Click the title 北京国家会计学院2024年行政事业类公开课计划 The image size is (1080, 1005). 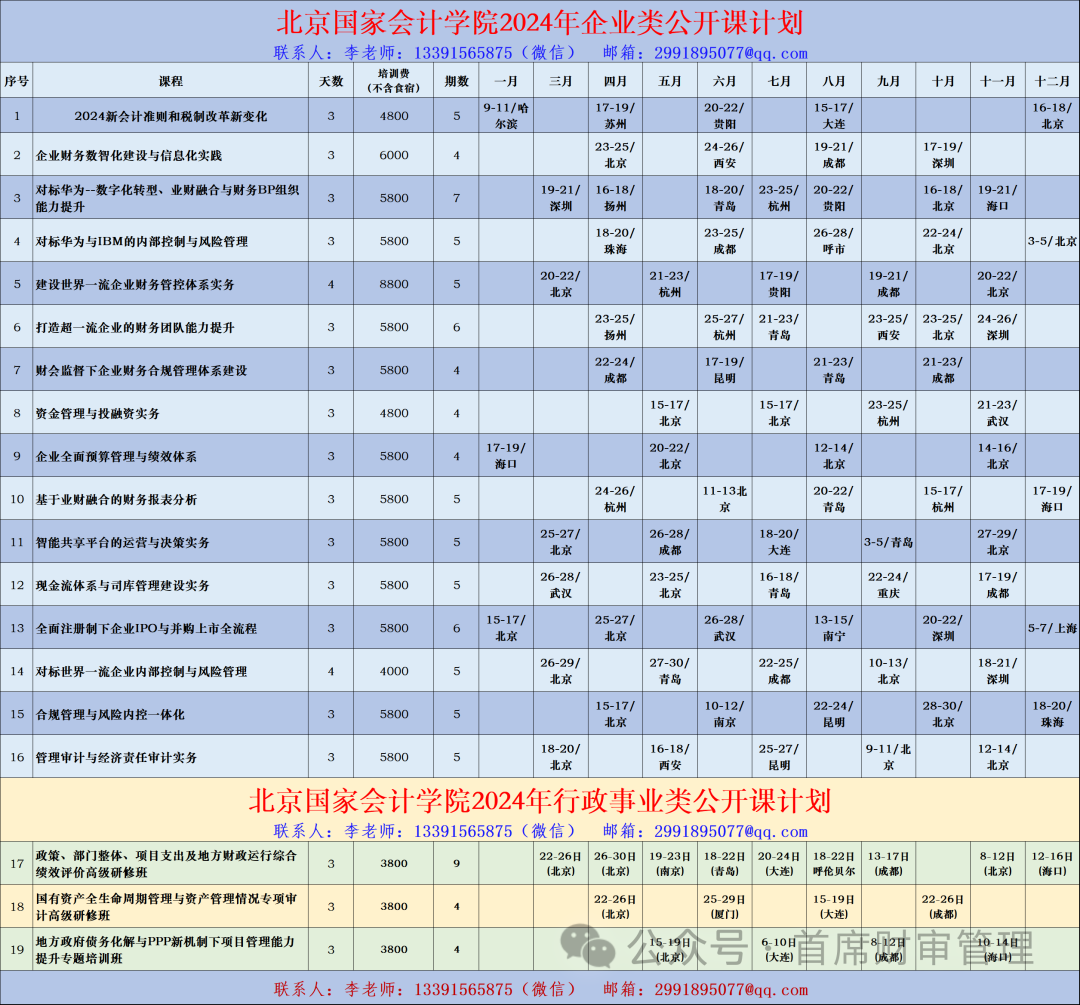pos(539,800)
